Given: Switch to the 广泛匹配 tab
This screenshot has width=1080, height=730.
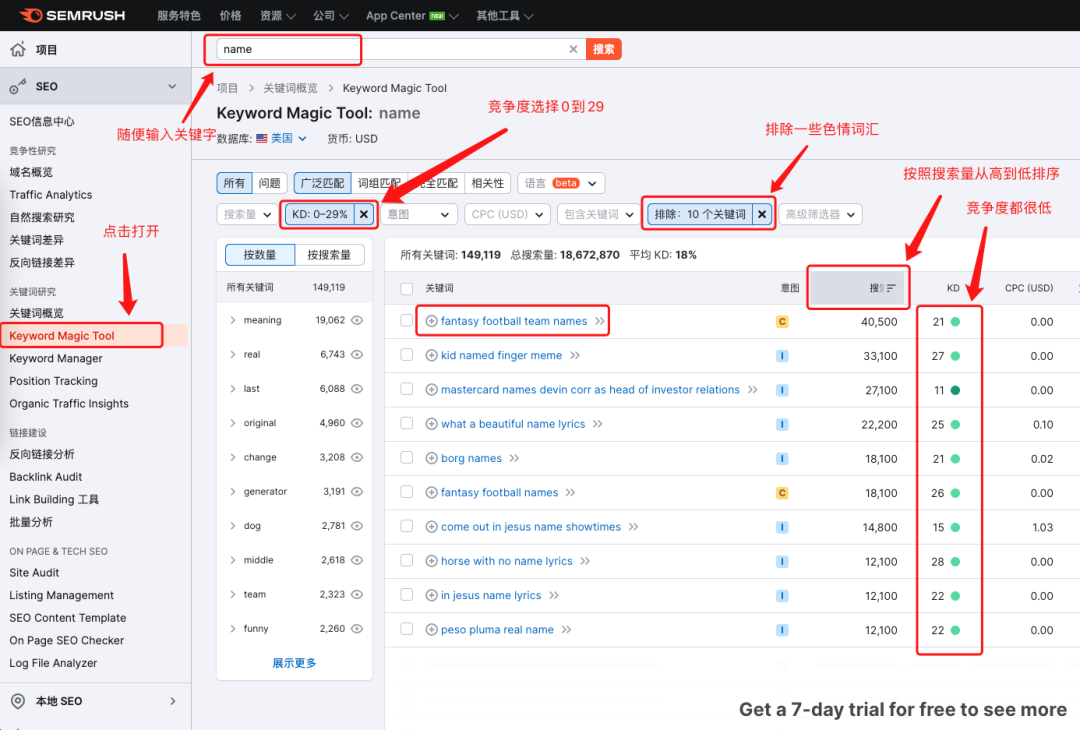Looking at the screenshot, I should point(322,183).
